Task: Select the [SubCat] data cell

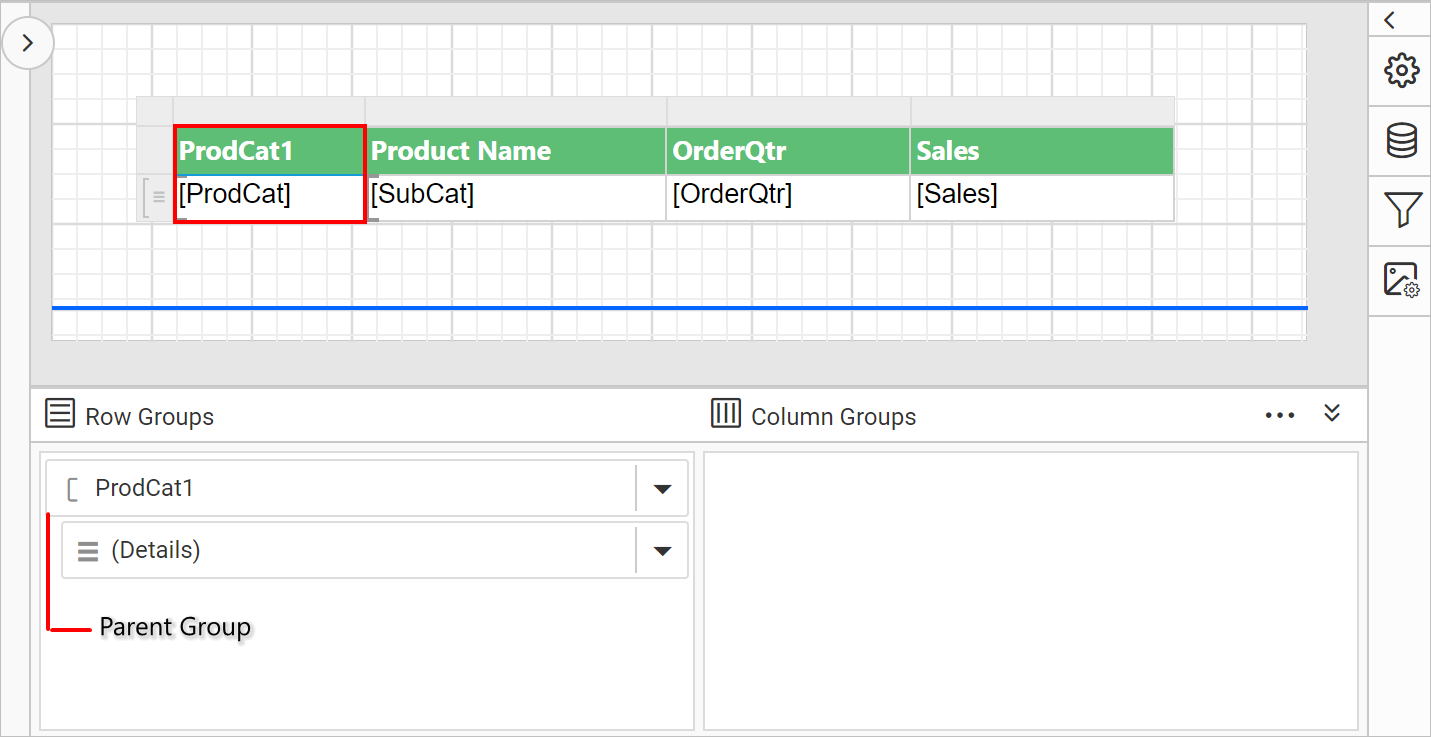Action: (x=516, y=197)
